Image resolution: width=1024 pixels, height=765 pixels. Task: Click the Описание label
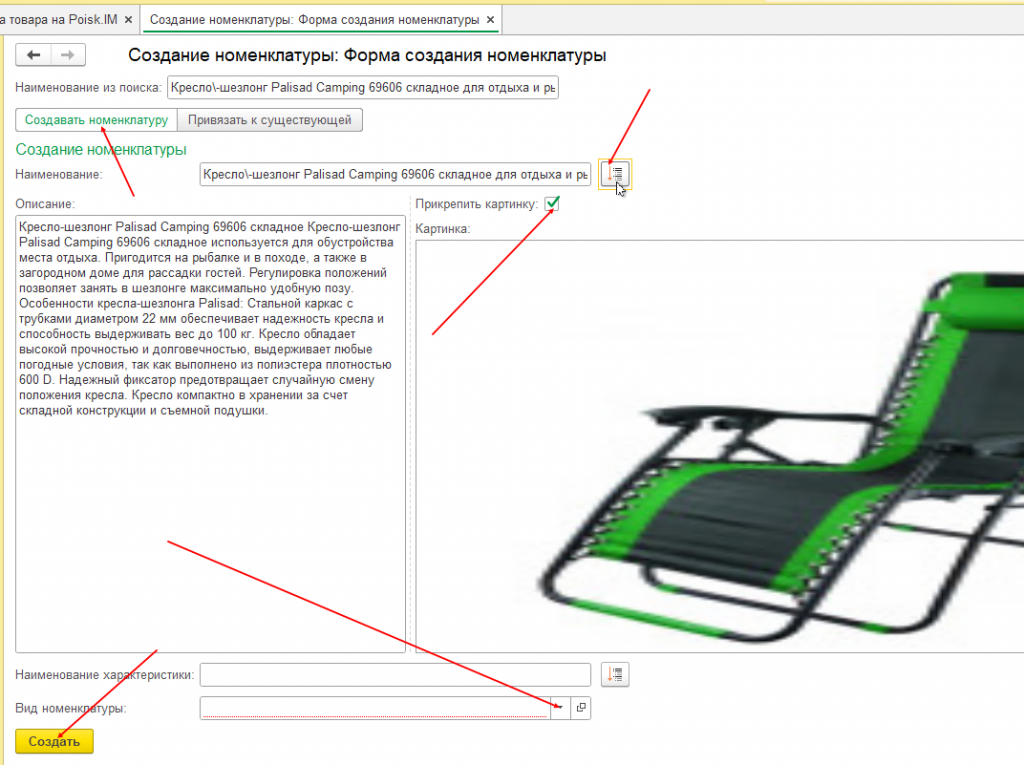(45, 204)
